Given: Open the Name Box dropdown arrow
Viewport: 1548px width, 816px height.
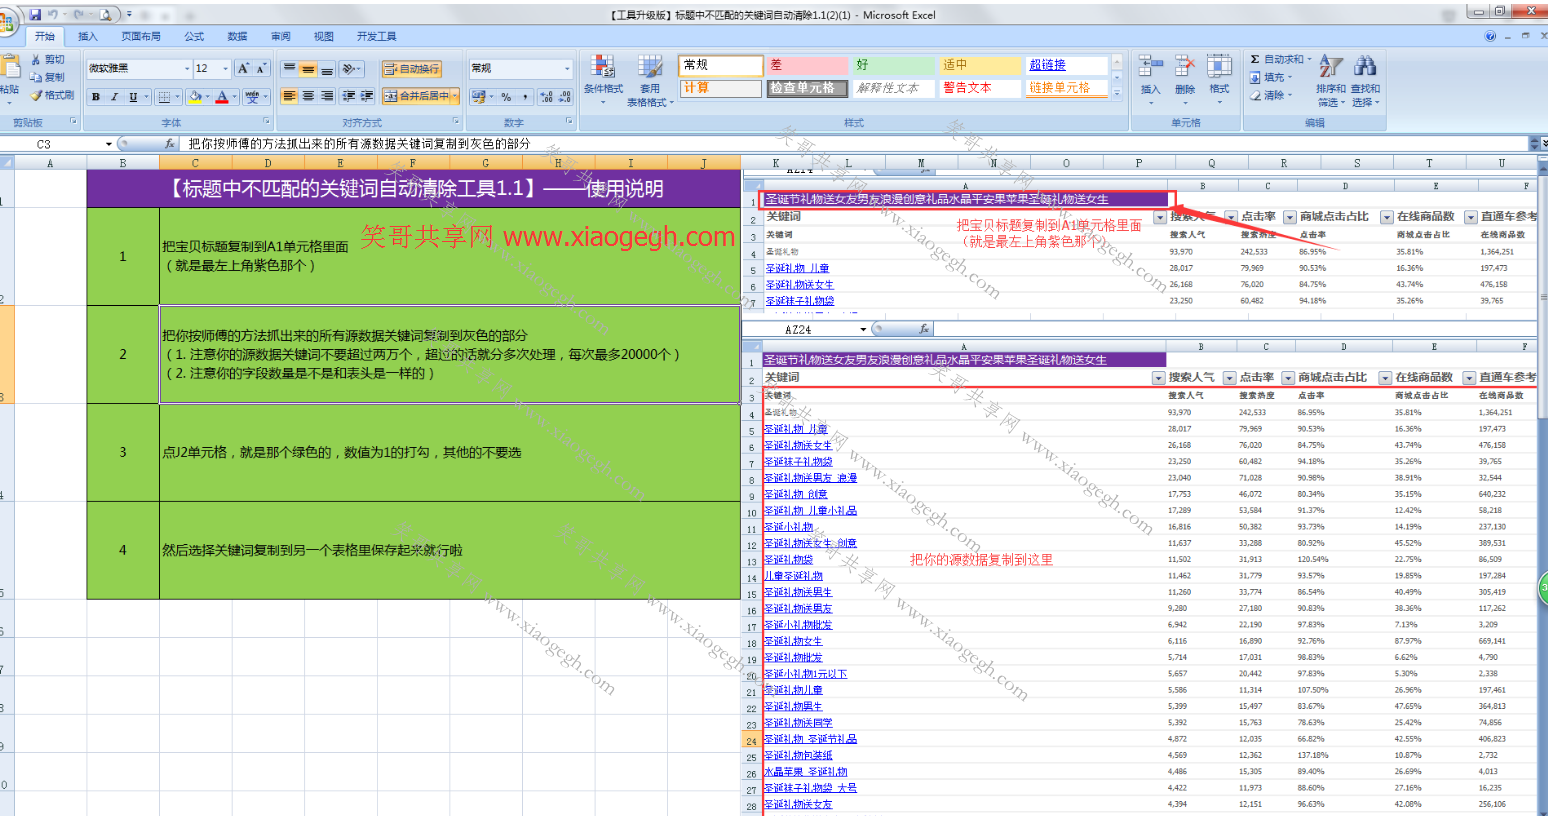Looking at the screenshot, I should click(x=109, y=144).
